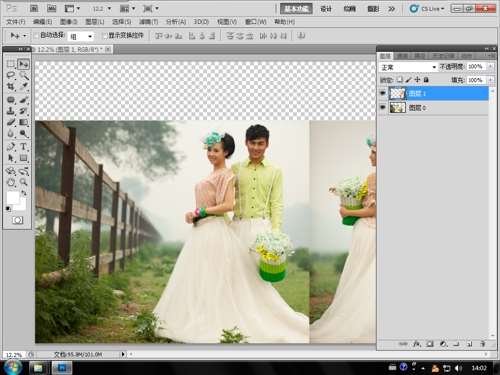Open the 正常 blend mode dropdown

pos(408,67)
